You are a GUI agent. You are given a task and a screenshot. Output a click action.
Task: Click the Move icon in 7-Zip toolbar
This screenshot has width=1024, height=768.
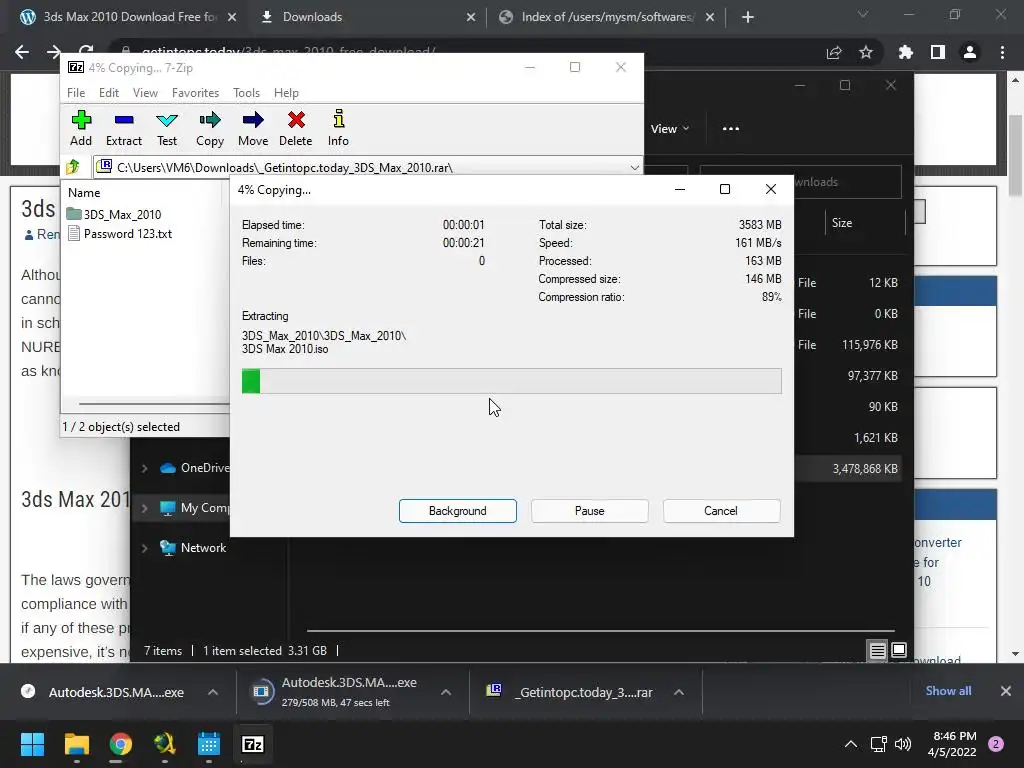tap(253, 128)
